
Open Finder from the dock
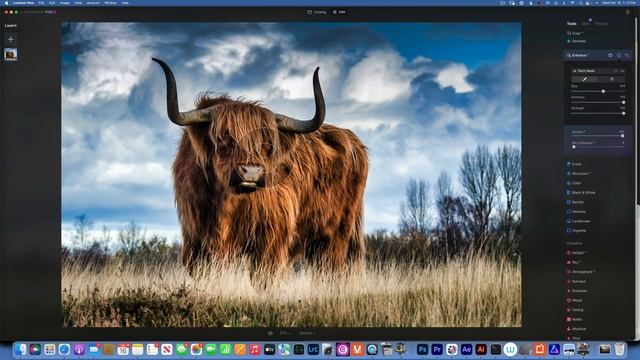coord(20,349)
